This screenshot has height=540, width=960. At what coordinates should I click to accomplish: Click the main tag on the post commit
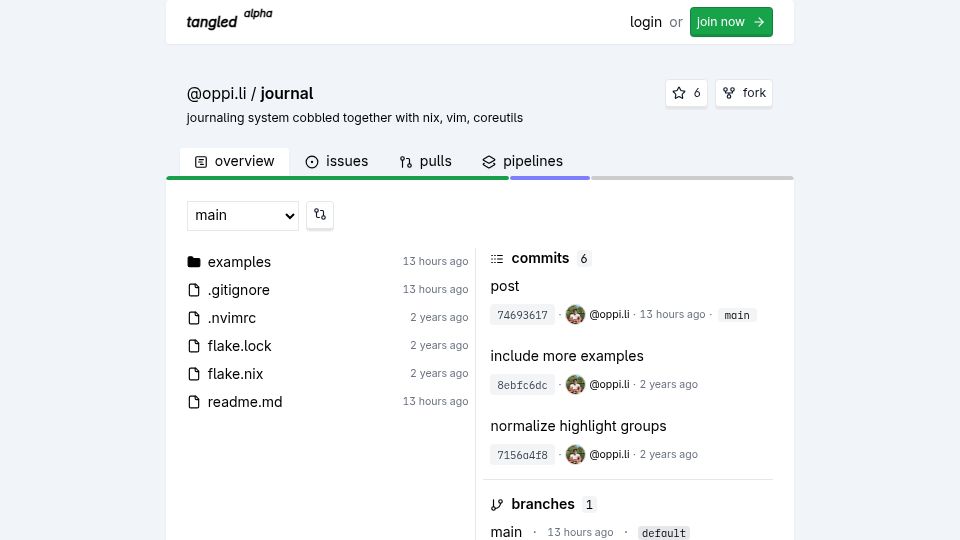click(x=737, y=315)
